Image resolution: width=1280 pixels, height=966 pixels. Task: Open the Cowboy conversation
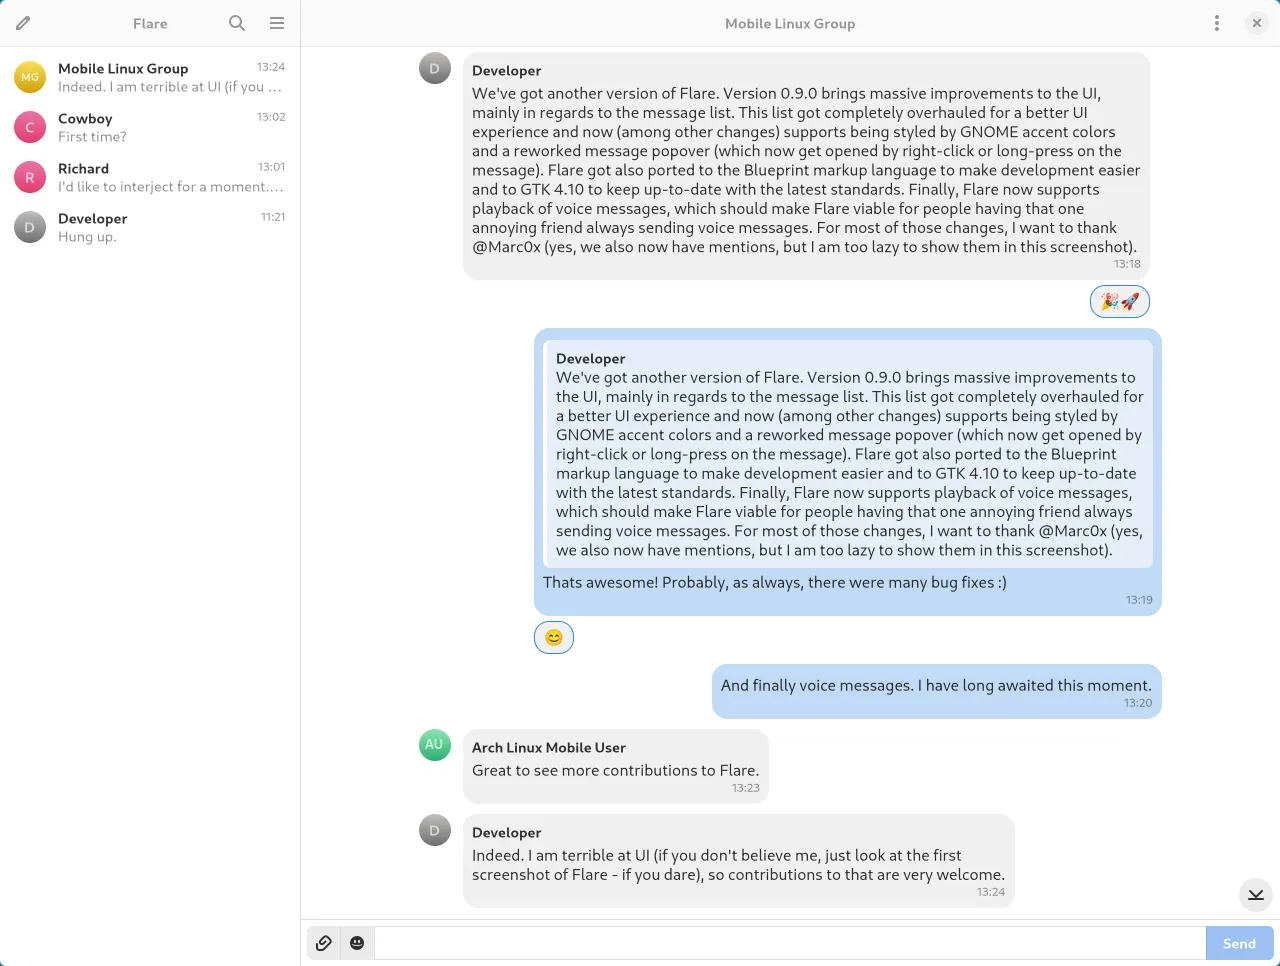150,127
